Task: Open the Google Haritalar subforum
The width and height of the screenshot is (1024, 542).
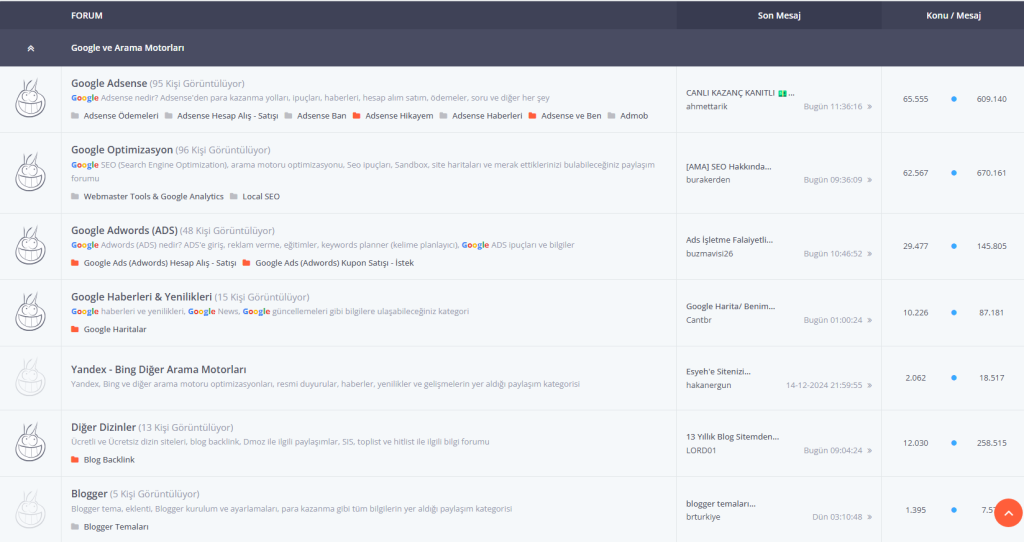Action: coord(115,329)
